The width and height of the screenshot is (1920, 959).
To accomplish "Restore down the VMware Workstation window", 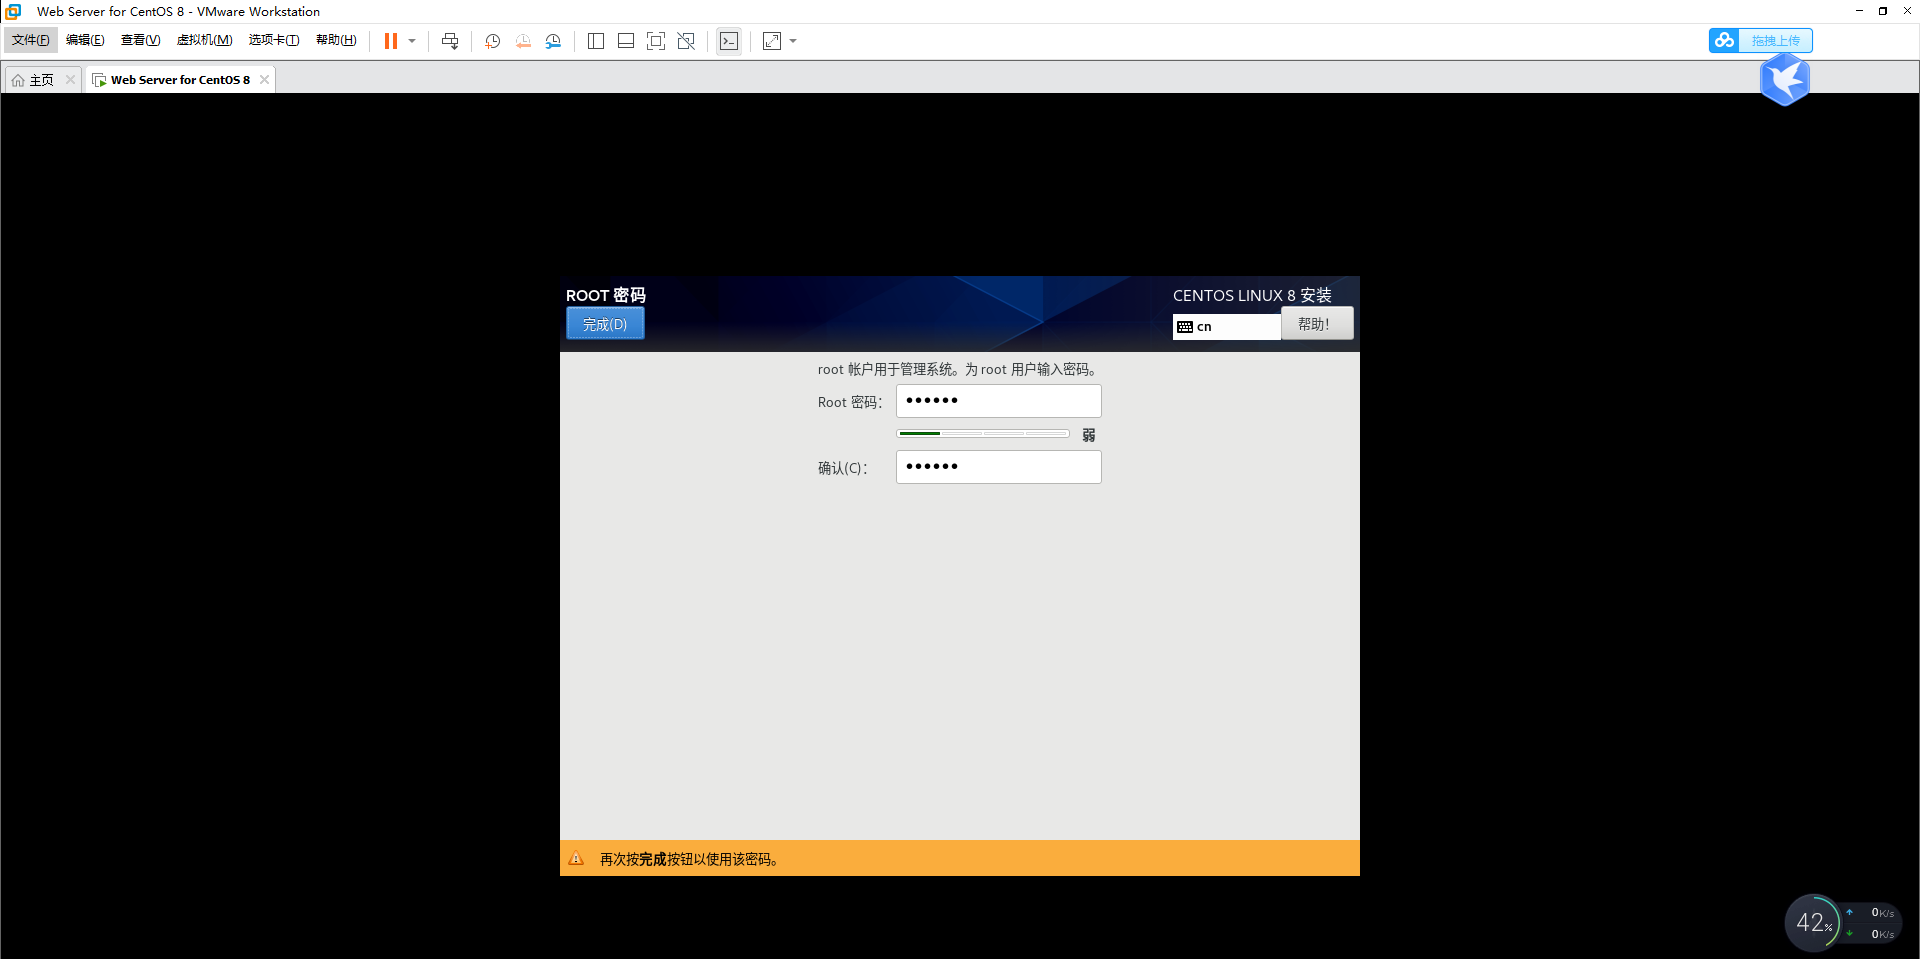I will (x=1883, y=11).
